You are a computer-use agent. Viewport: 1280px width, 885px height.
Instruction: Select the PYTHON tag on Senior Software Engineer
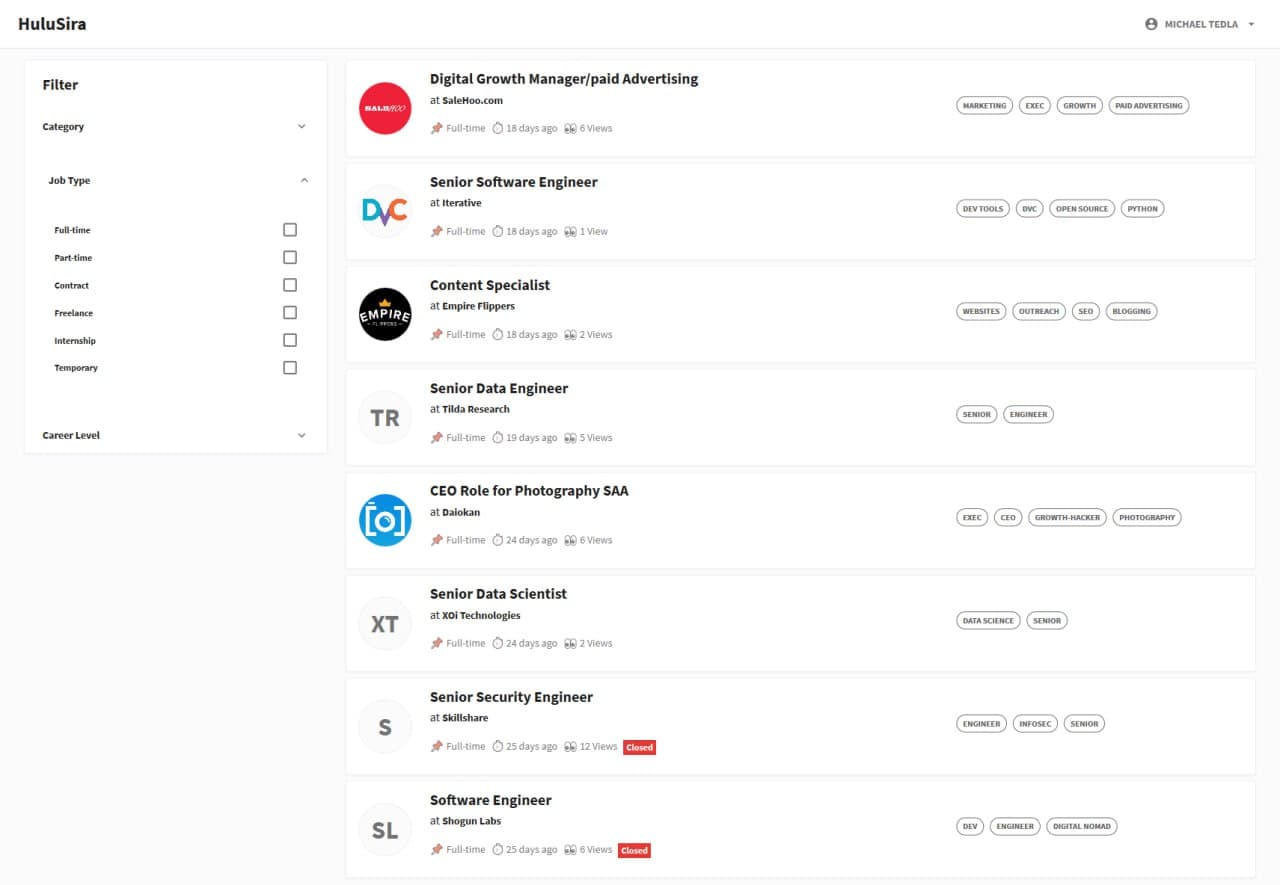point(1142,209)
